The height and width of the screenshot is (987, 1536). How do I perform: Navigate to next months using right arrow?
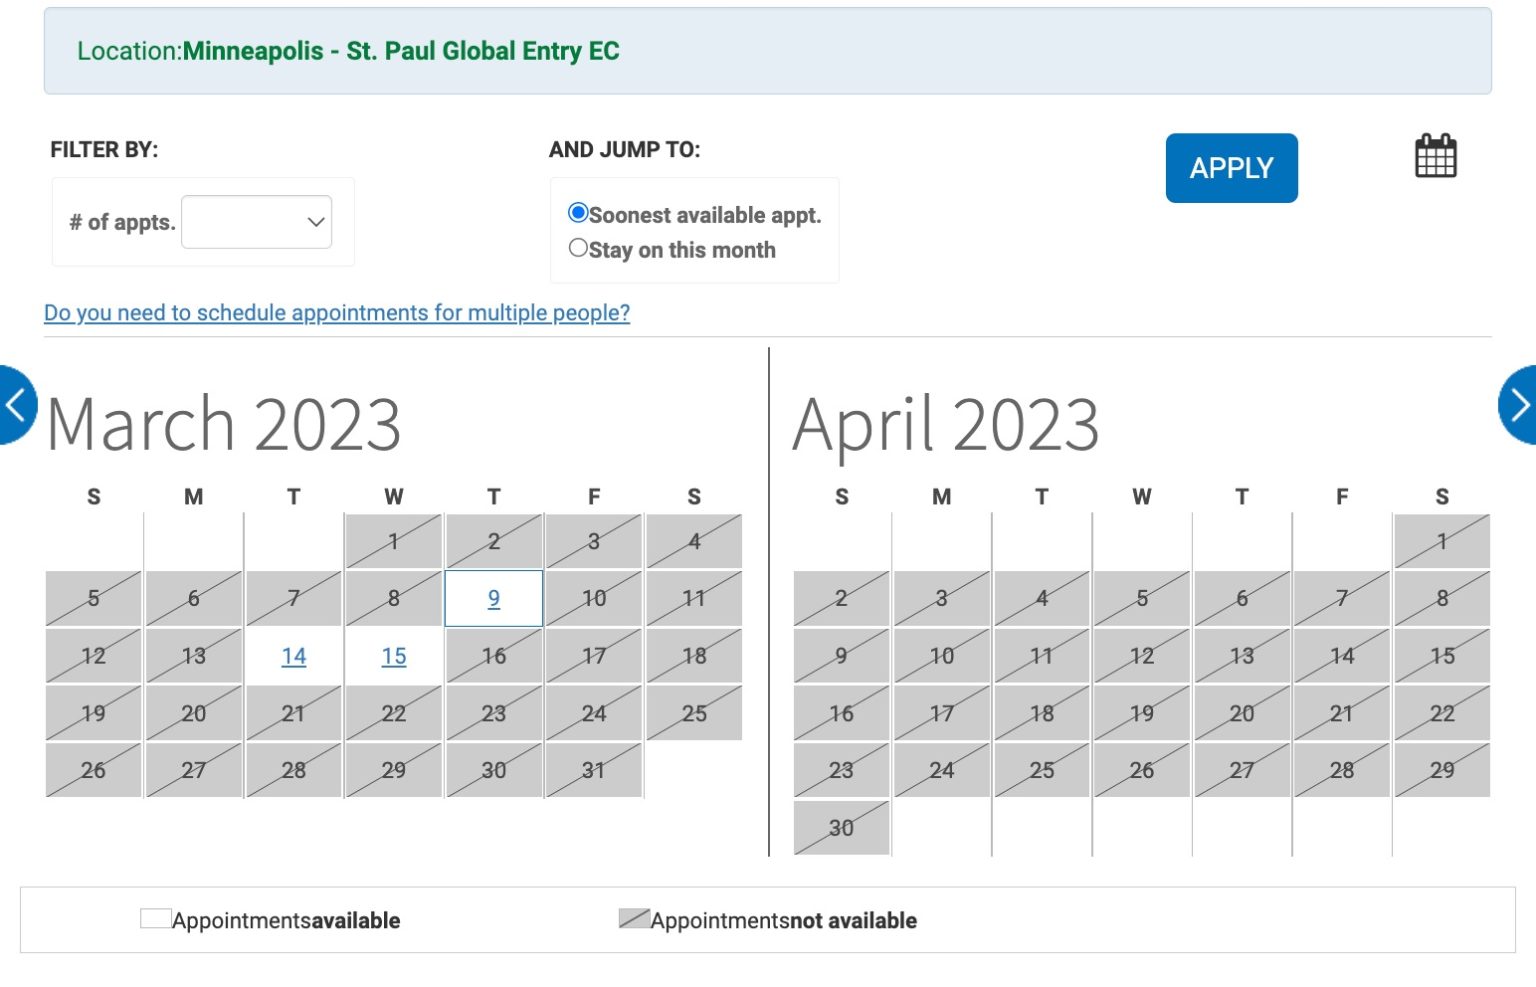coord(1521,404)
